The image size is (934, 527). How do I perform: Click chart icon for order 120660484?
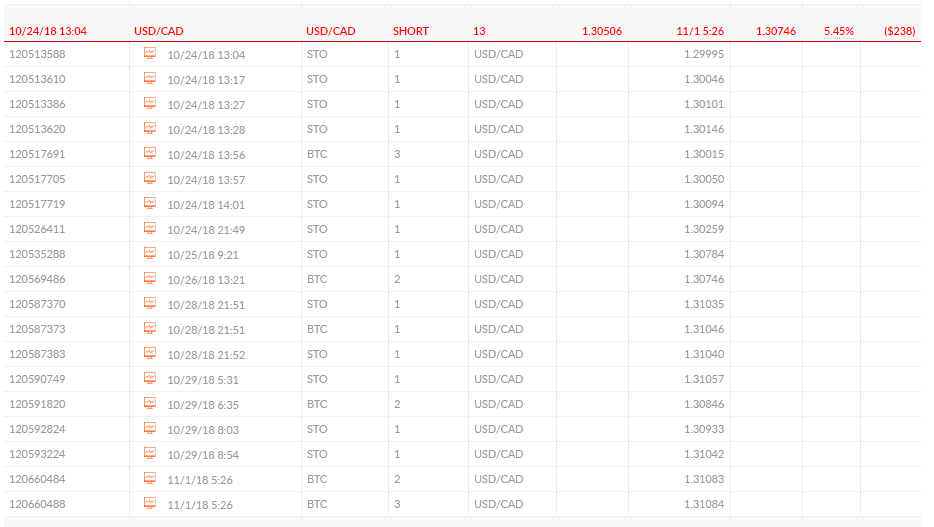pos(150,478)
